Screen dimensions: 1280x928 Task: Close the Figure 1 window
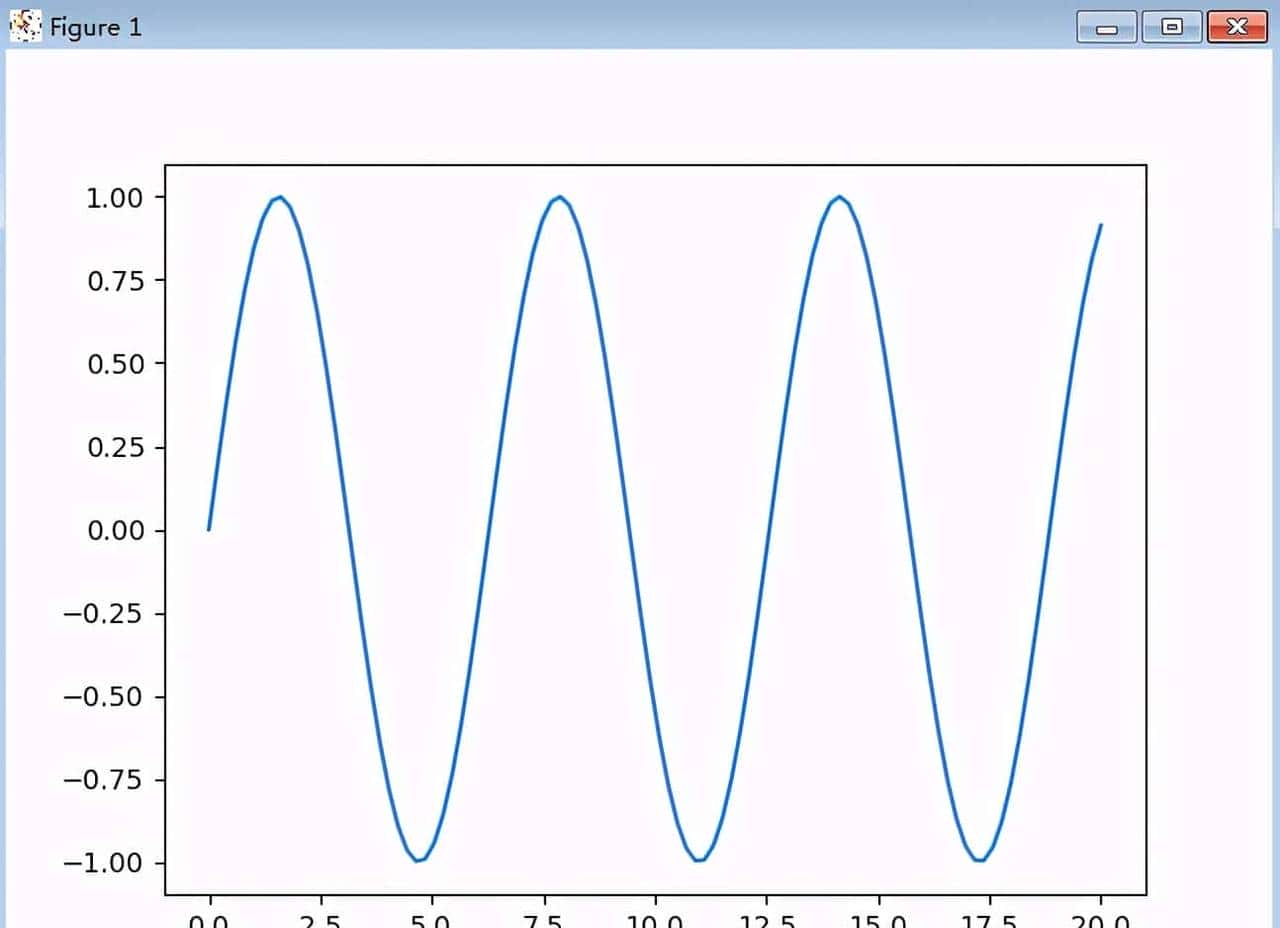click(1237, 27)
